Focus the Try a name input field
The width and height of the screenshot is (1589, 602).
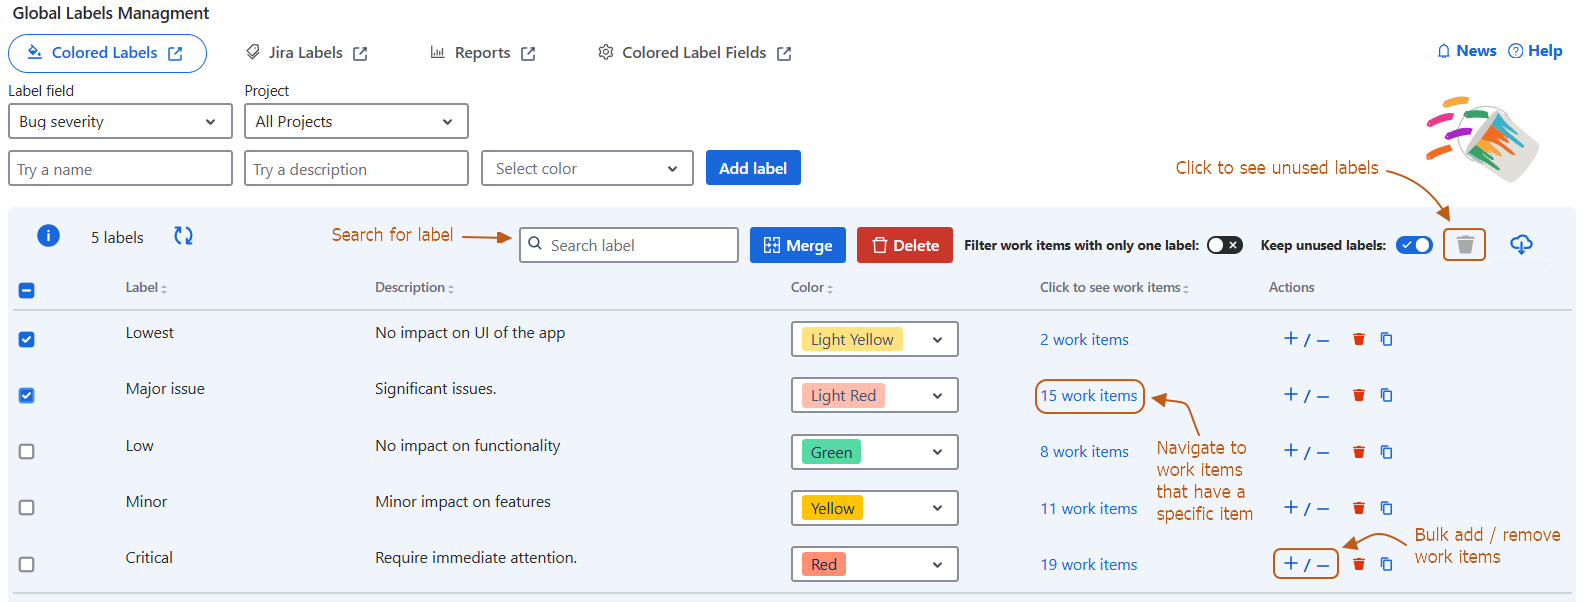[120, 168]
